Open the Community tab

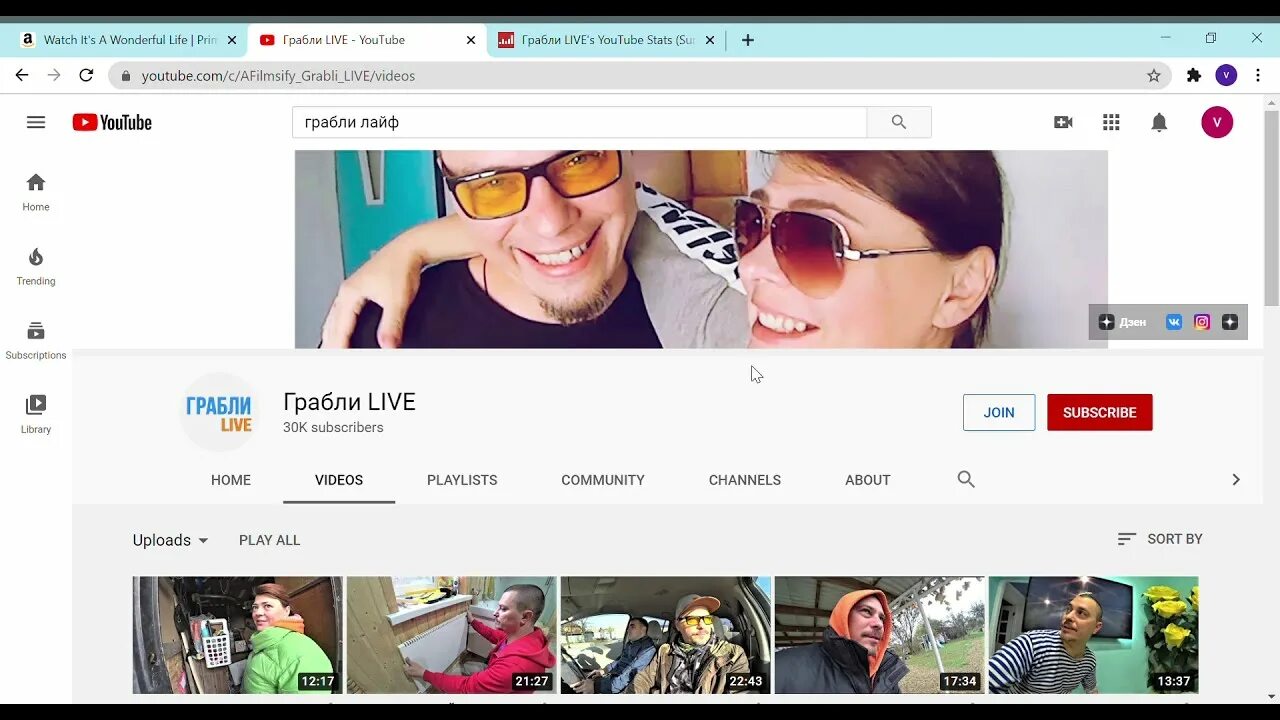[603, 480]
